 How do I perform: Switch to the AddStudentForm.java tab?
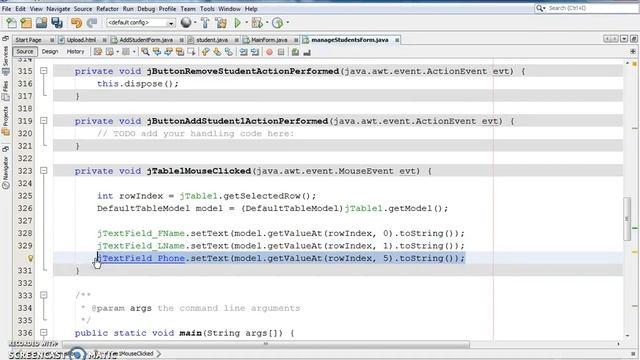pyautogui.click(x=146, y=40)
